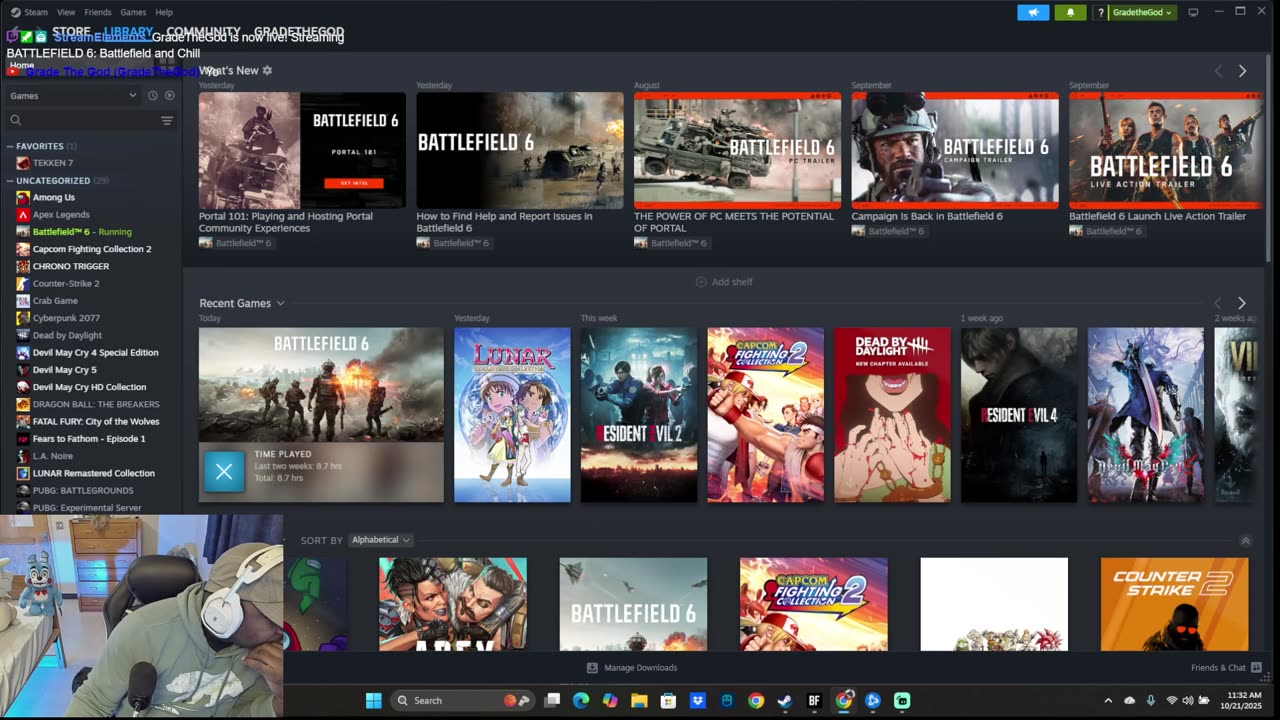Image resolution: width=1280 pixels, height=720 pixels.
Task: Click the library search magnifier icon
Action: click(x=15, y=120)
